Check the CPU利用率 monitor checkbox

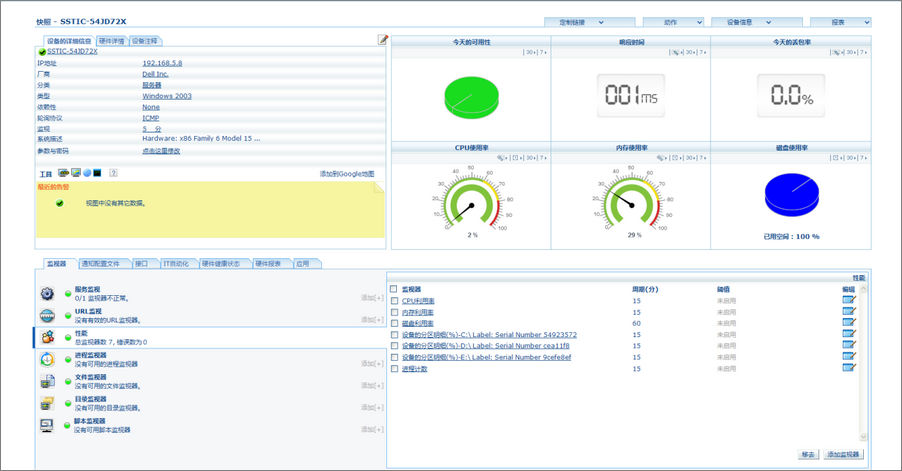[394, 300]
